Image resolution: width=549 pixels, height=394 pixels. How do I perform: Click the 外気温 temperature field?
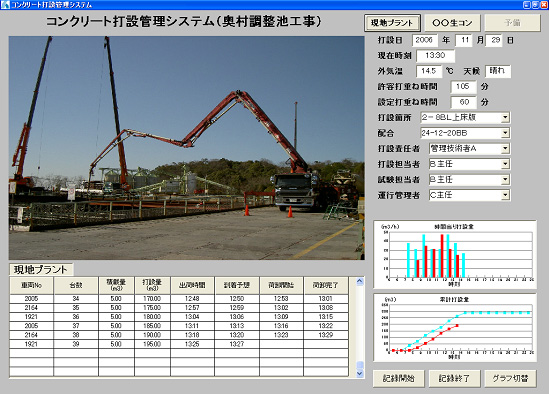point(429,71)
